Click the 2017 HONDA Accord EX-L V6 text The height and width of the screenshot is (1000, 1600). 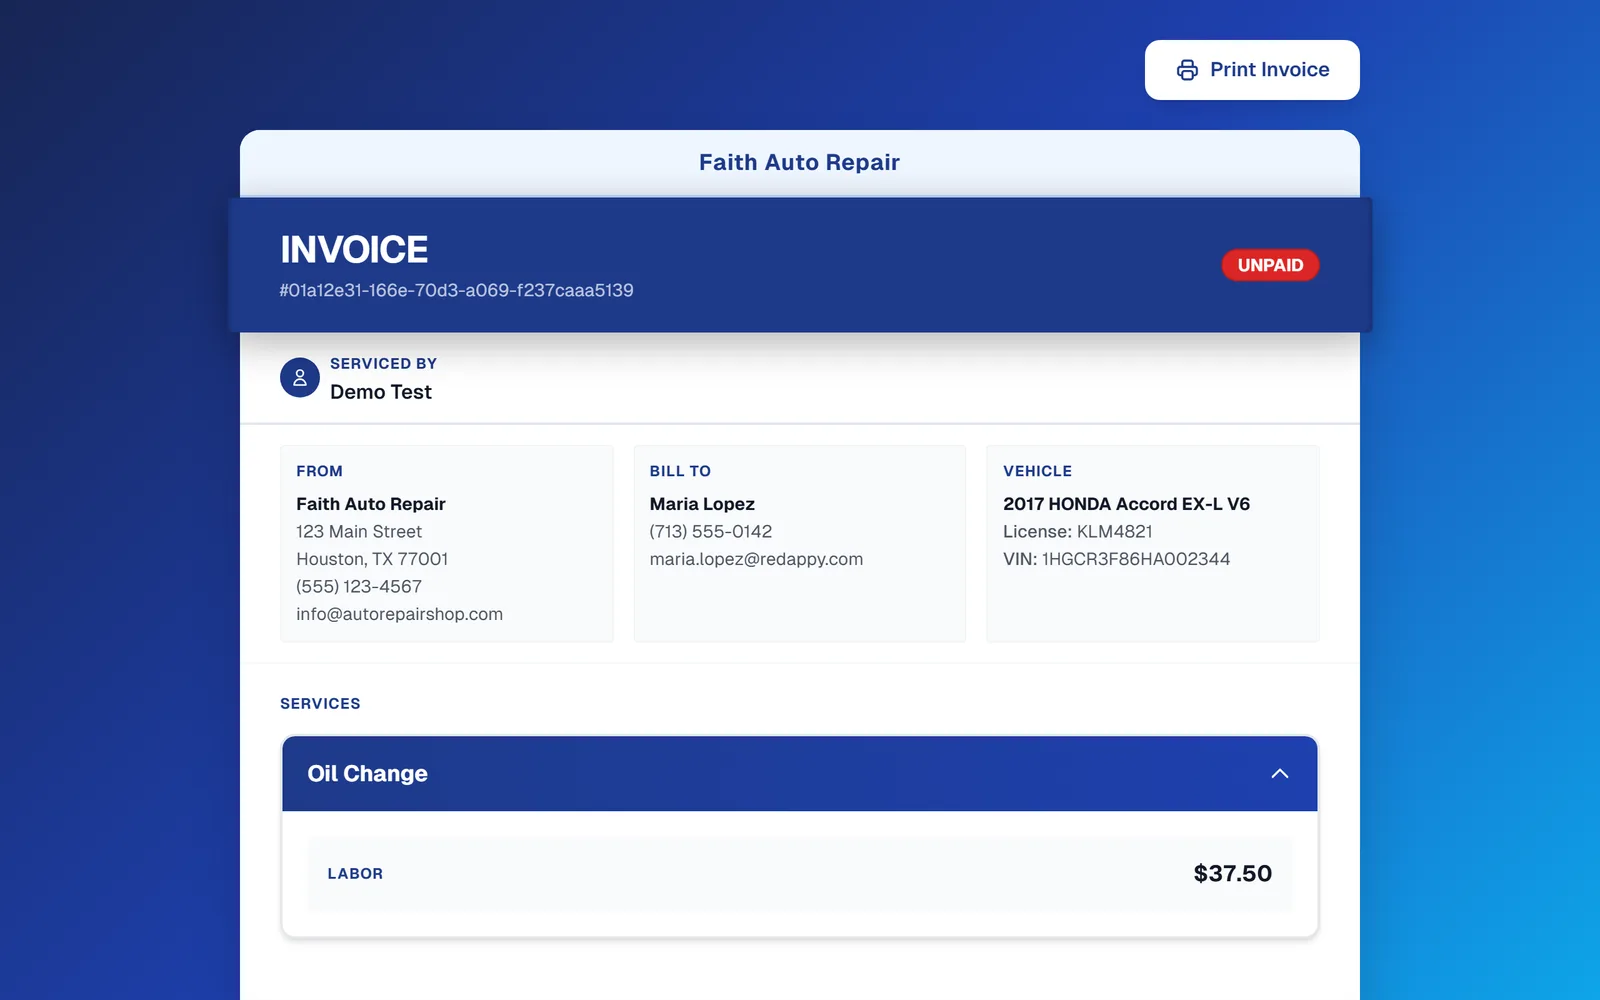(1127, 504)
